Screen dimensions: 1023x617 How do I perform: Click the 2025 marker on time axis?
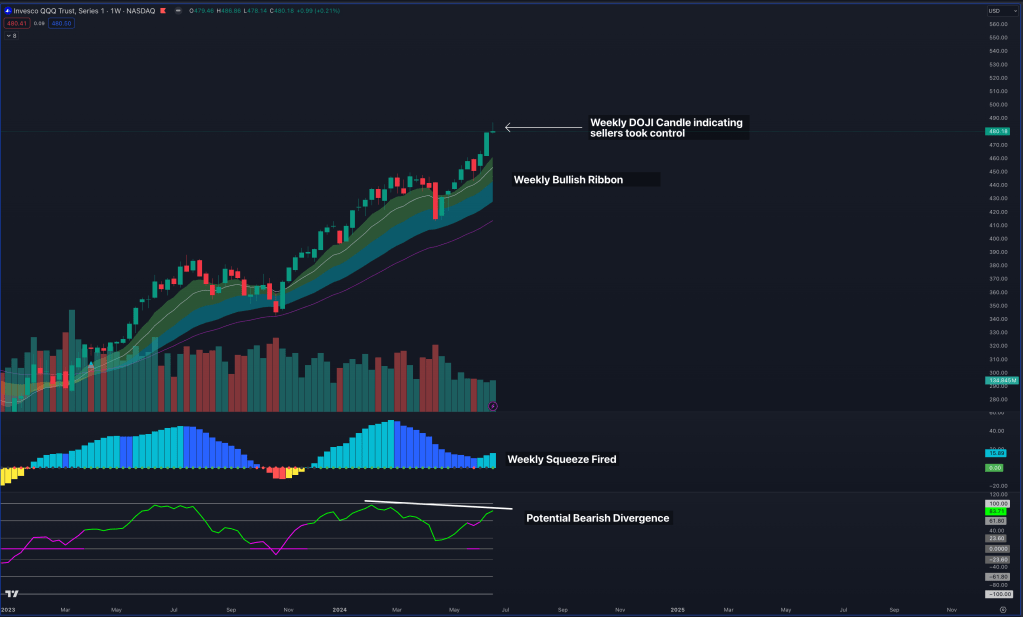pyautogui.click(x=677, y=608)
